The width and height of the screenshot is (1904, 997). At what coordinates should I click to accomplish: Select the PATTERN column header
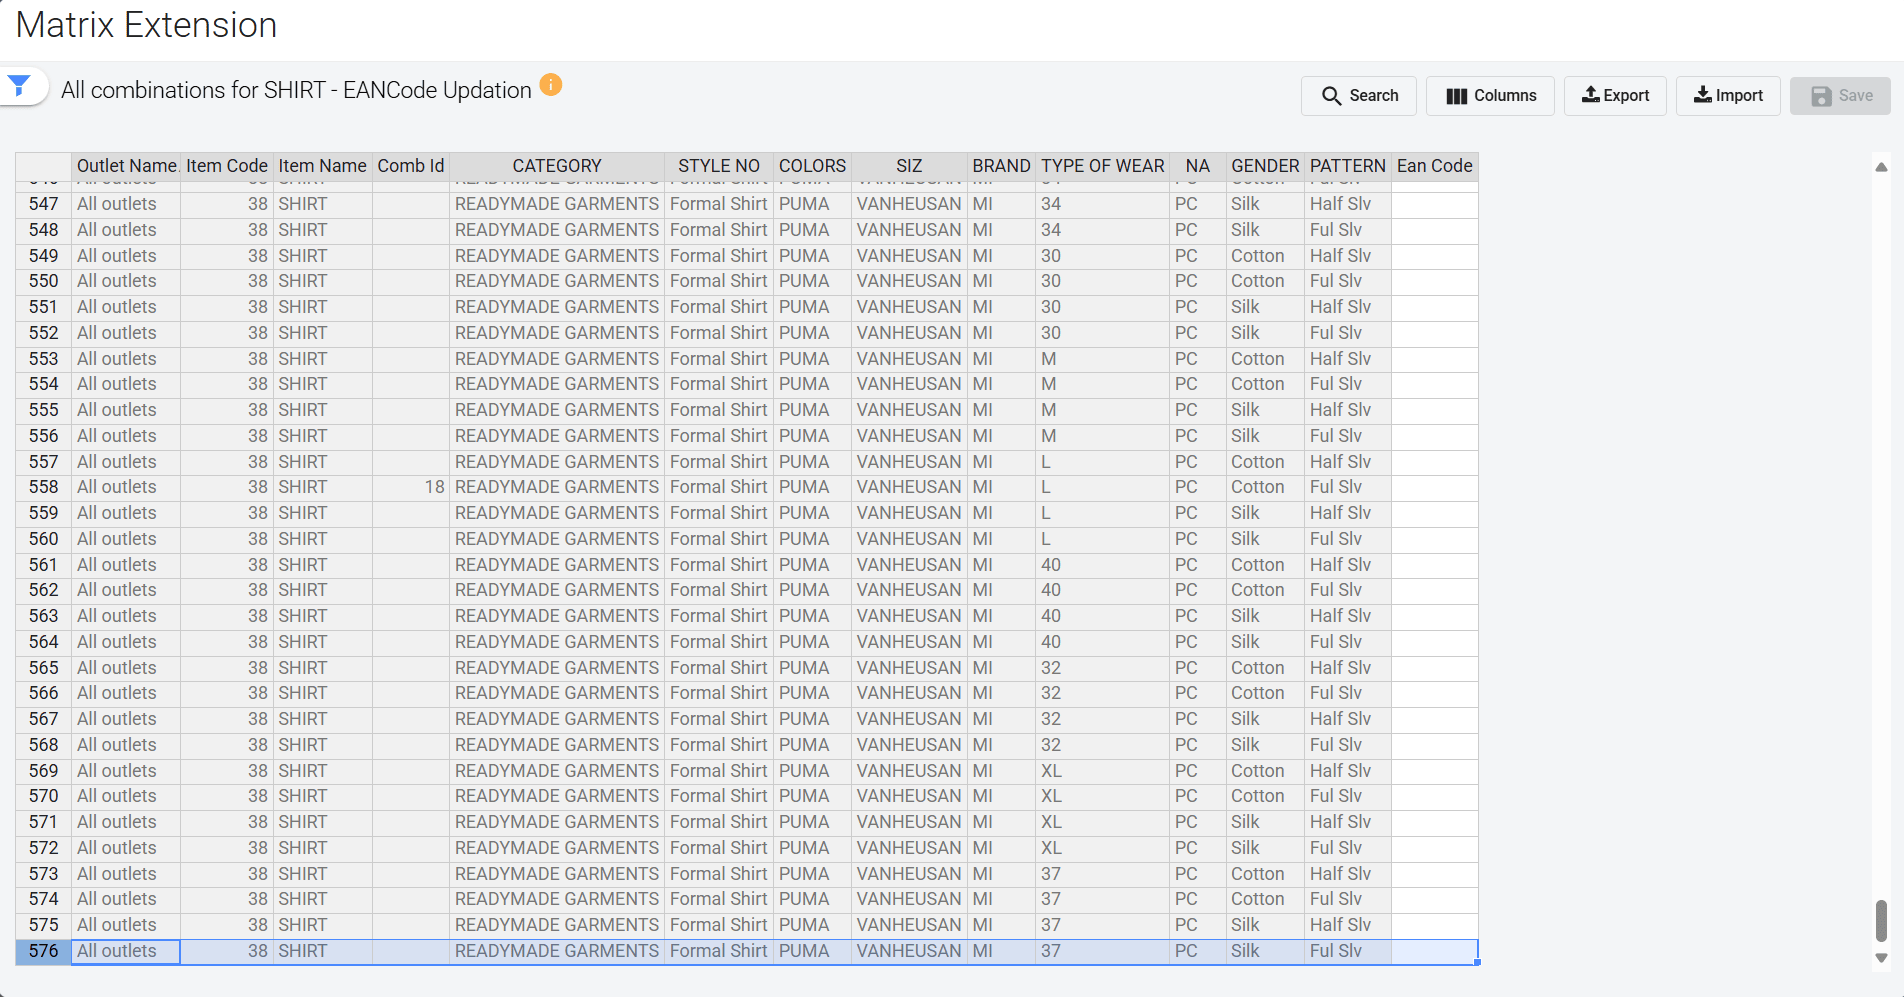click(1348, 166)
